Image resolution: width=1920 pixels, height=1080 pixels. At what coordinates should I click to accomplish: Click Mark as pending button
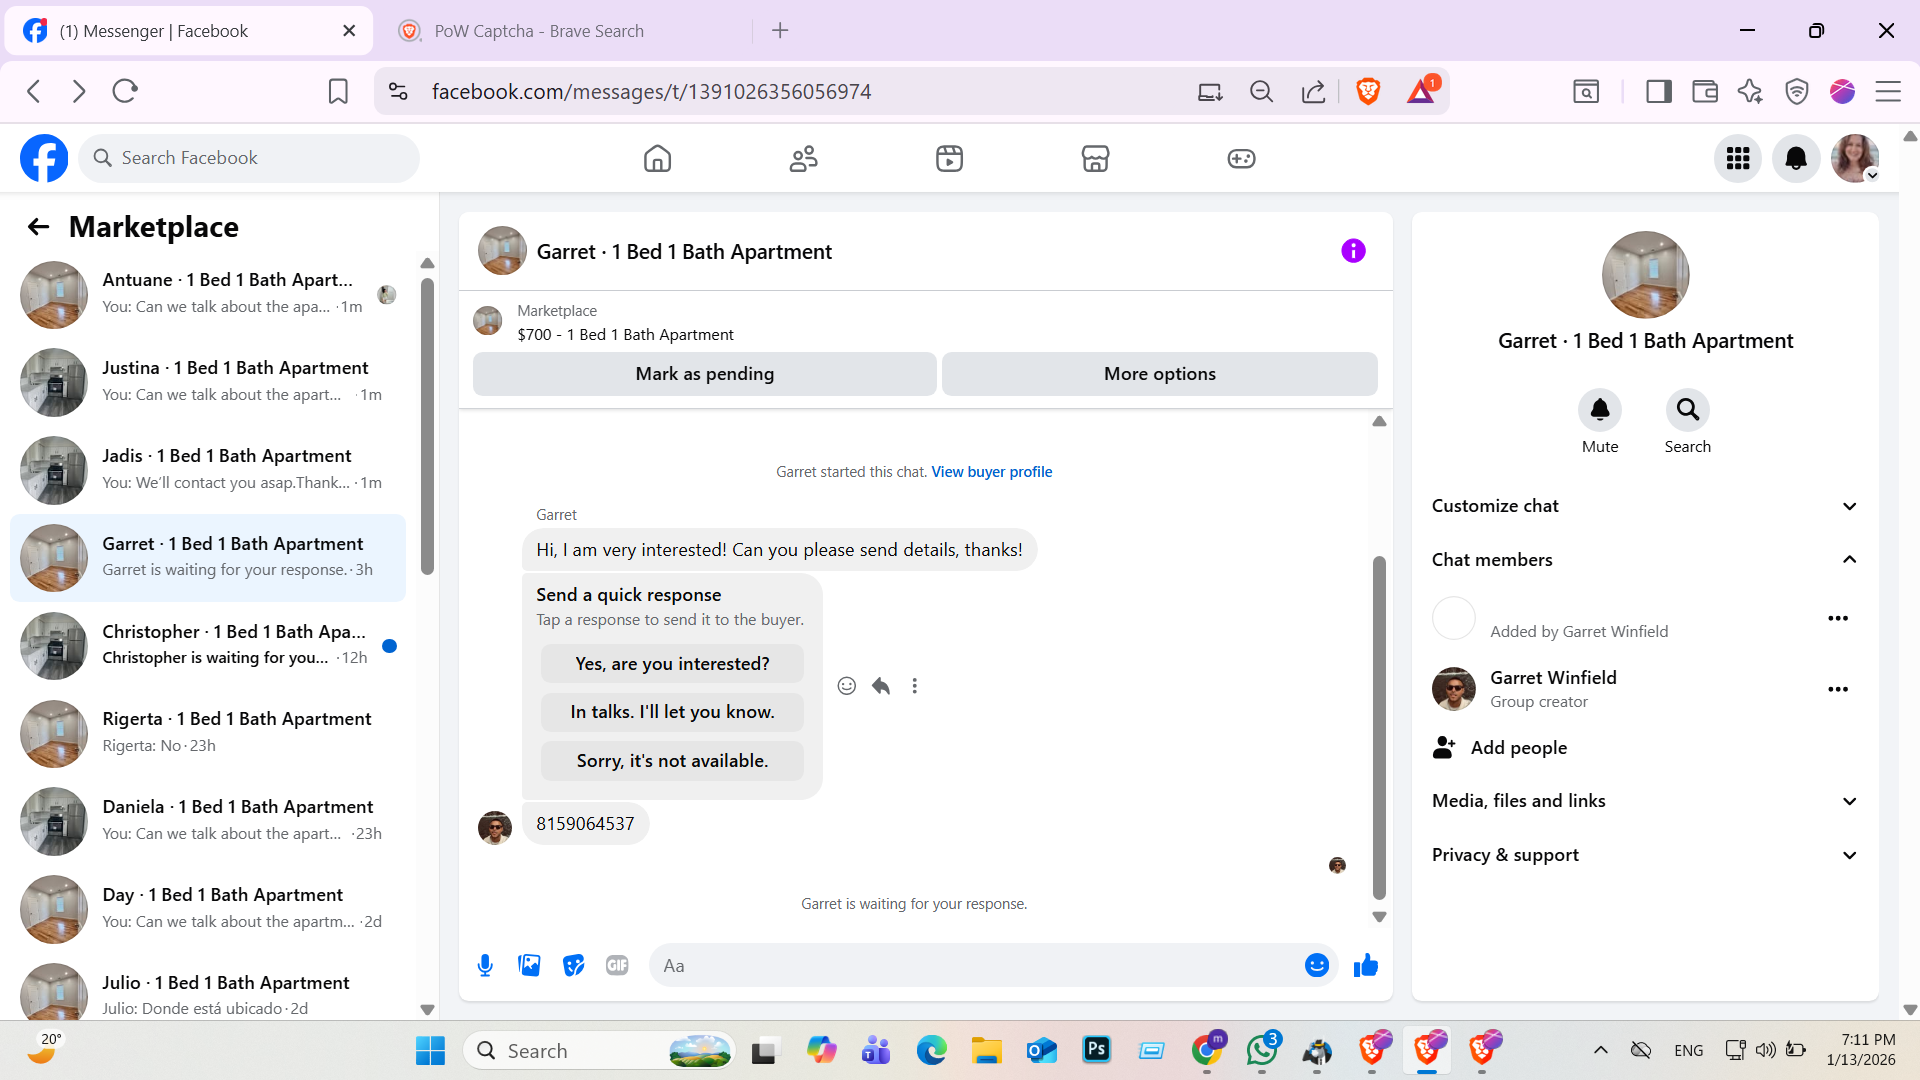tap(704, 374)
